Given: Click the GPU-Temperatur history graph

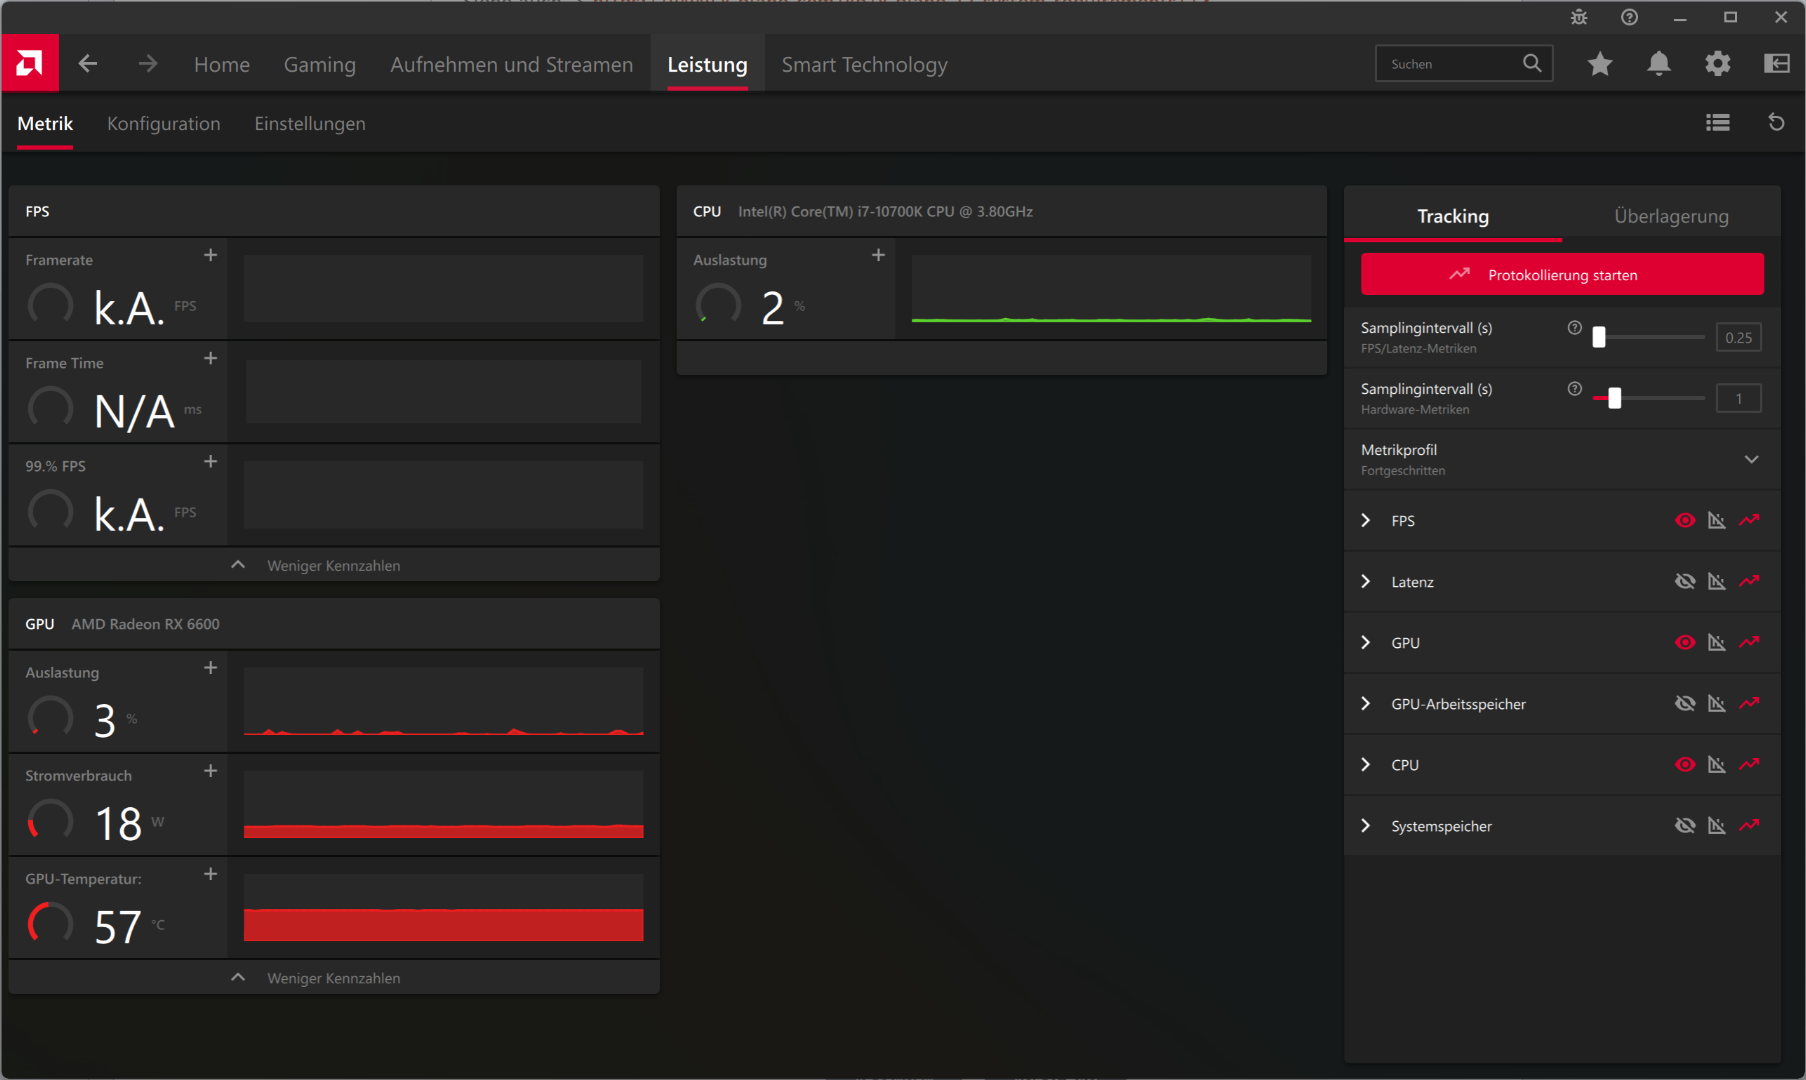Looking at the screenshot, I should 443,908.
